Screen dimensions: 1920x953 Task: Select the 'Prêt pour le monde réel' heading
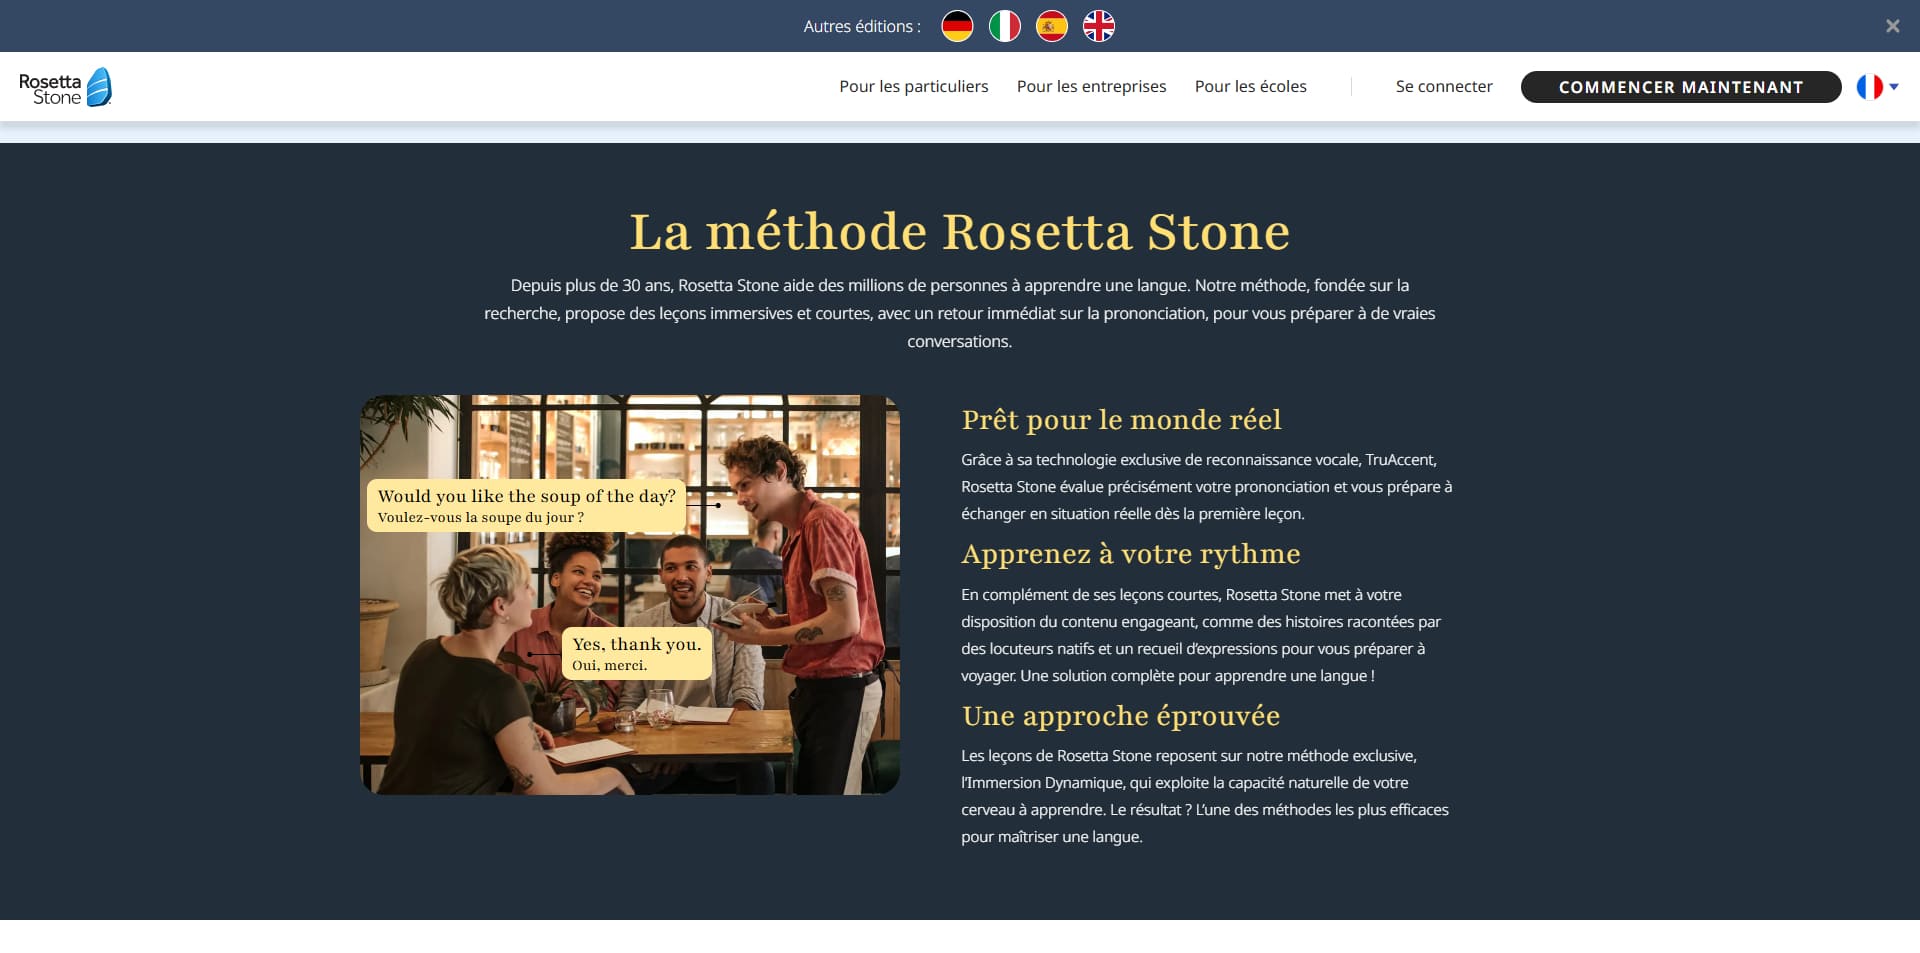click(1121, 419)
